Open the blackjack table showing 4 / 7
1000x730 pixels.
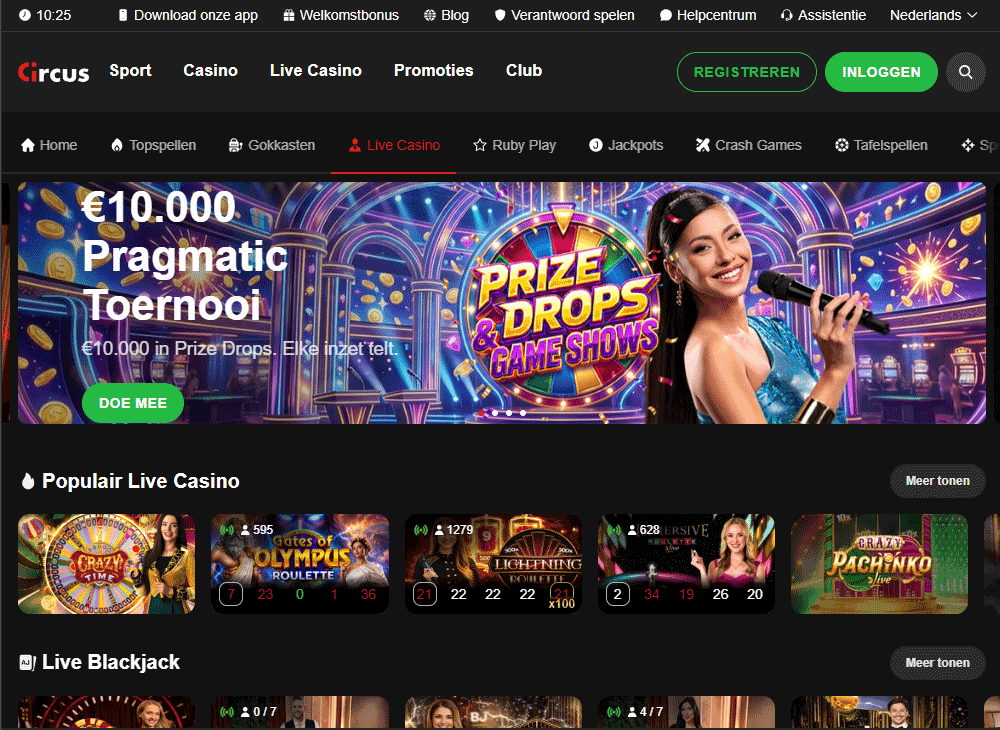686,712
